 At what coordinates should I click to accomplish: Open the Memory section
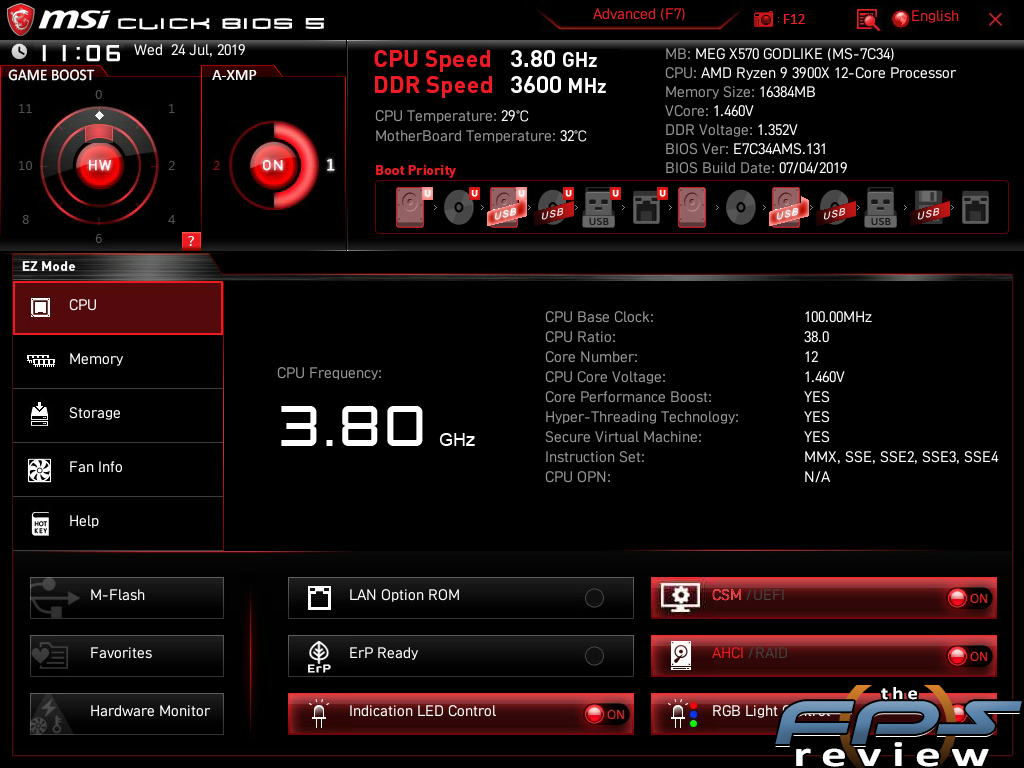tap(118, 361)
